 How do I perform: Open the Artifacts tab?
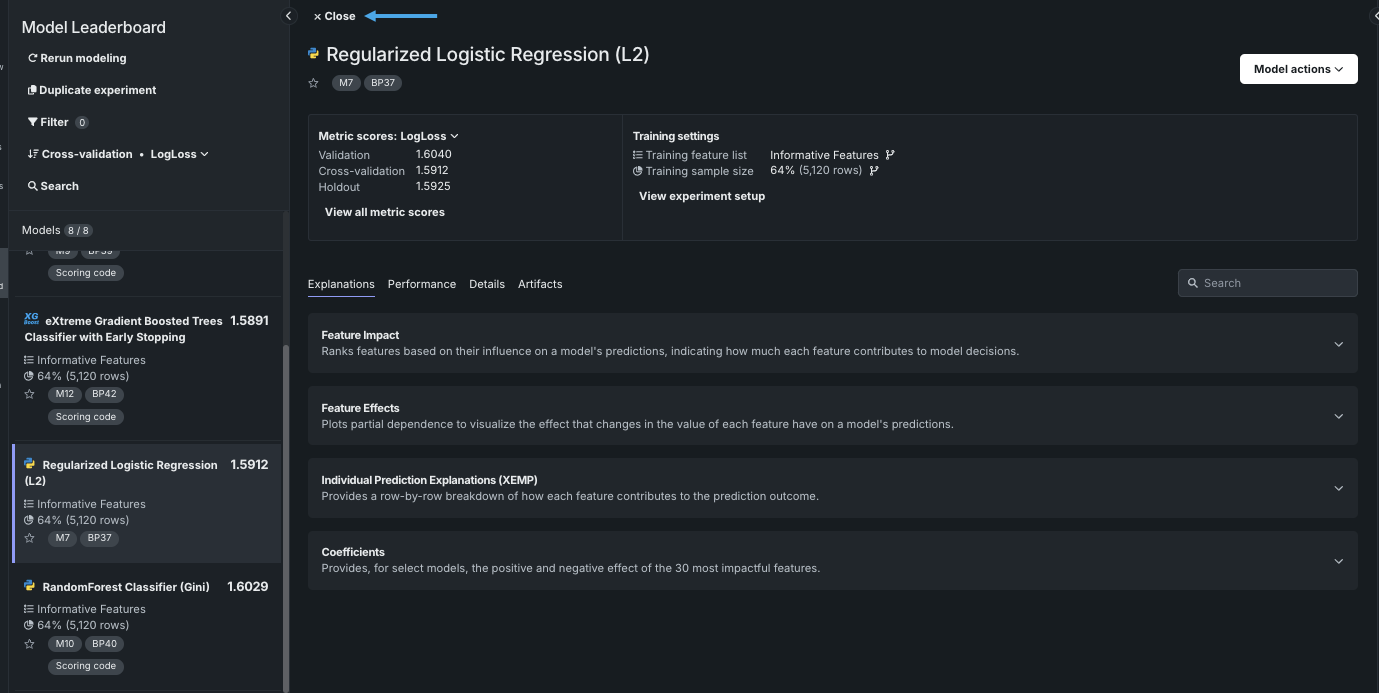point(540,284)
